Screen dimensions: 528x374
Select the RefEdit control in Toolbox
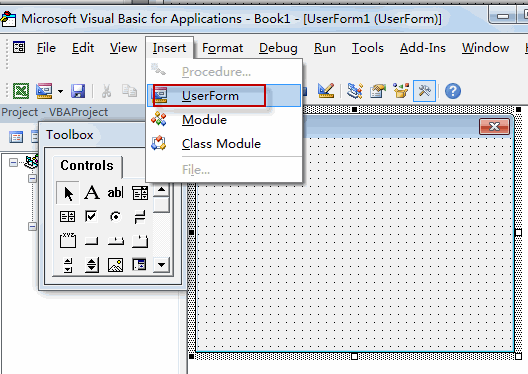[139, 265]
